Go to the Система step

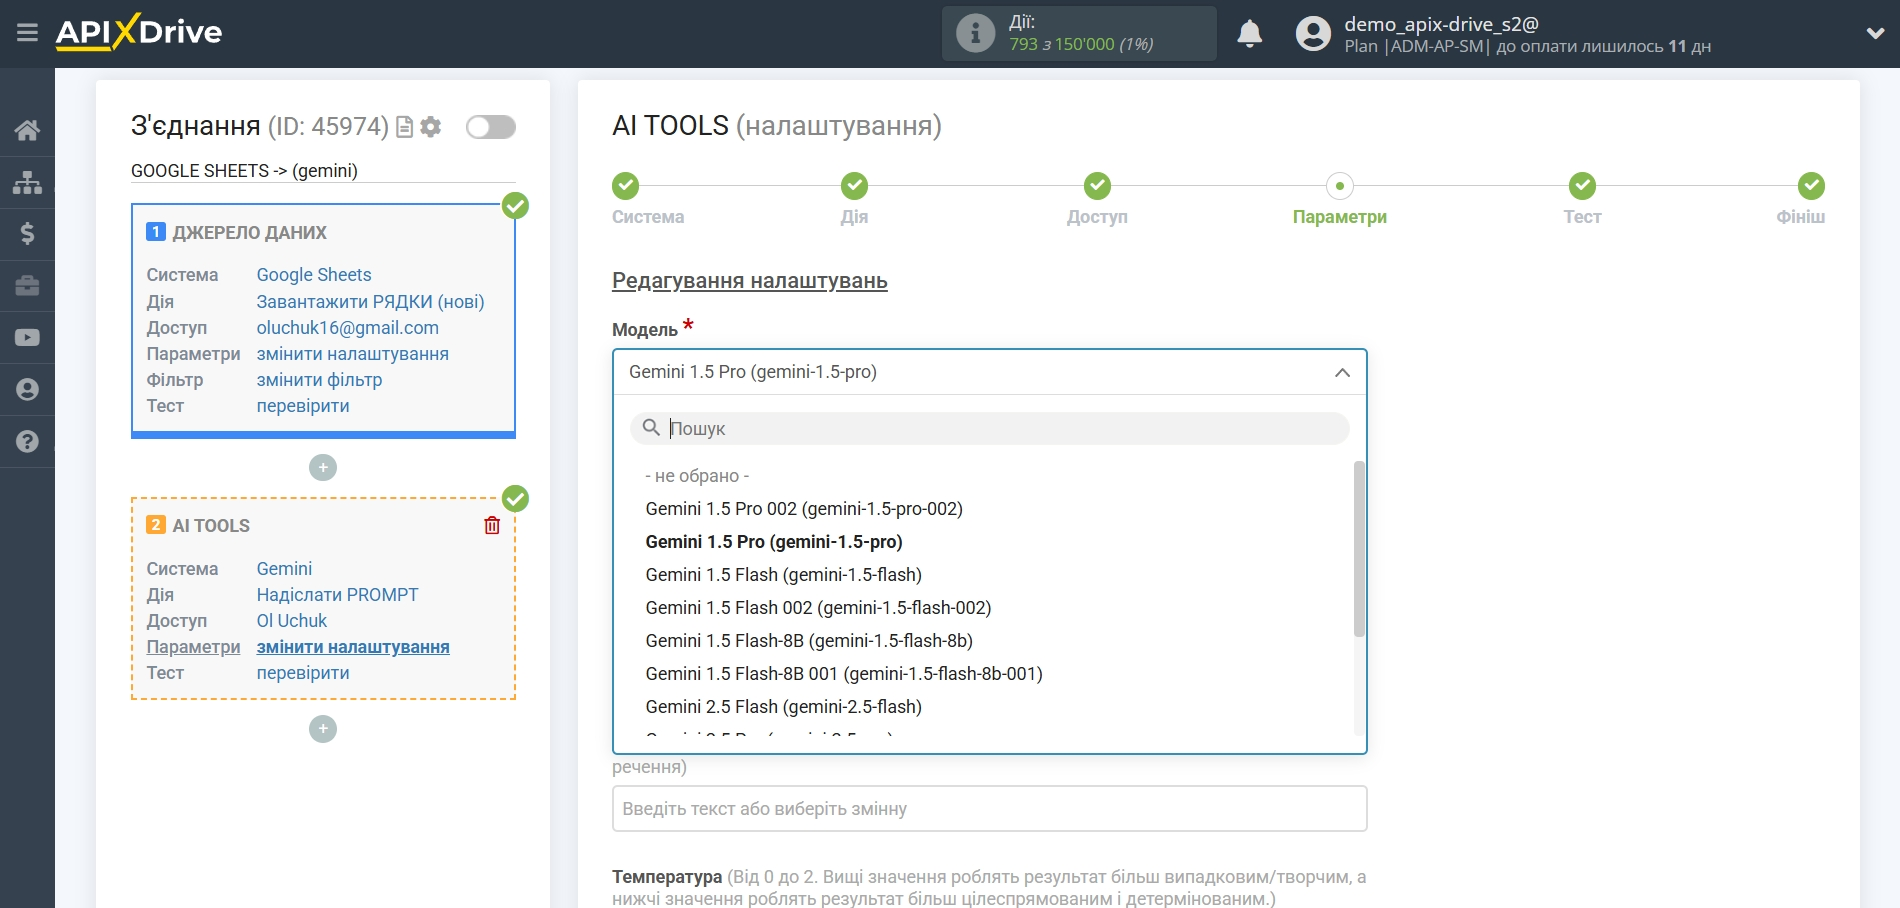(x=648, y=199)
